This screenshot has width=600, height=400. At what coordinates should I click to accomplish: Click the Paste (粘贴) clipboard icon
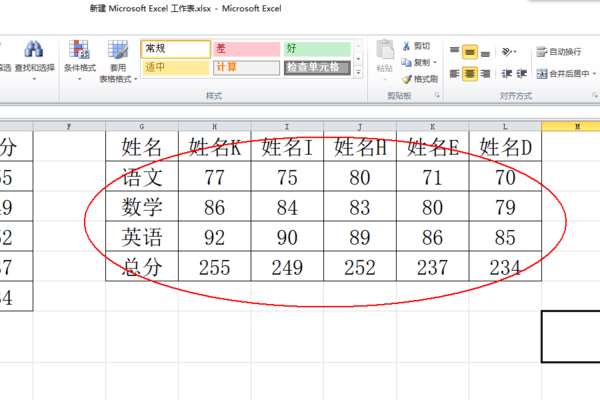pyautogui.click(x=385, y=50)
